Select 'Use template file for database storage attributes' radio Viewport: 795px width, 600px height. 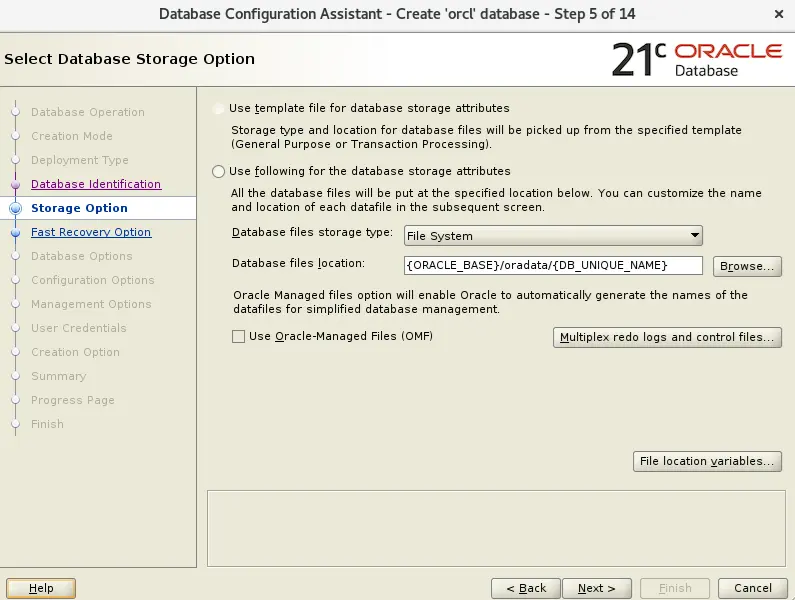(218, 109)
